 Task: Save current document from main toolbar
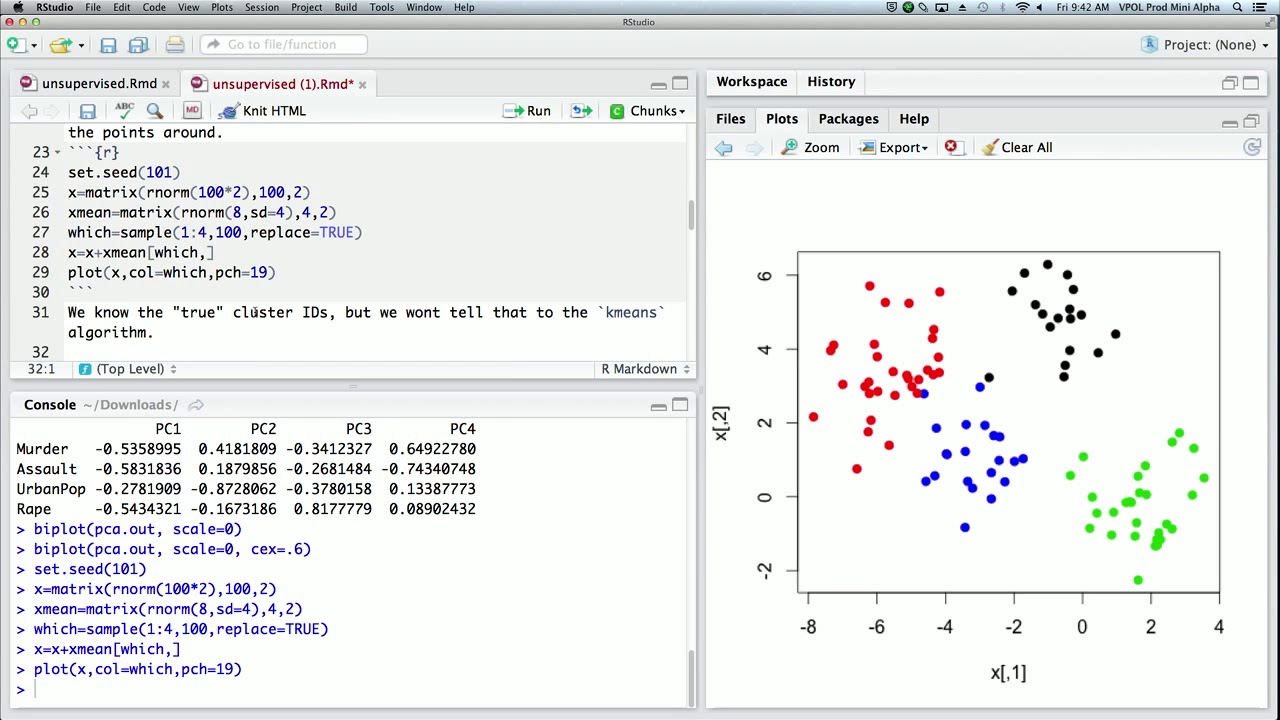pyautogui.click(x=108, y=45)
